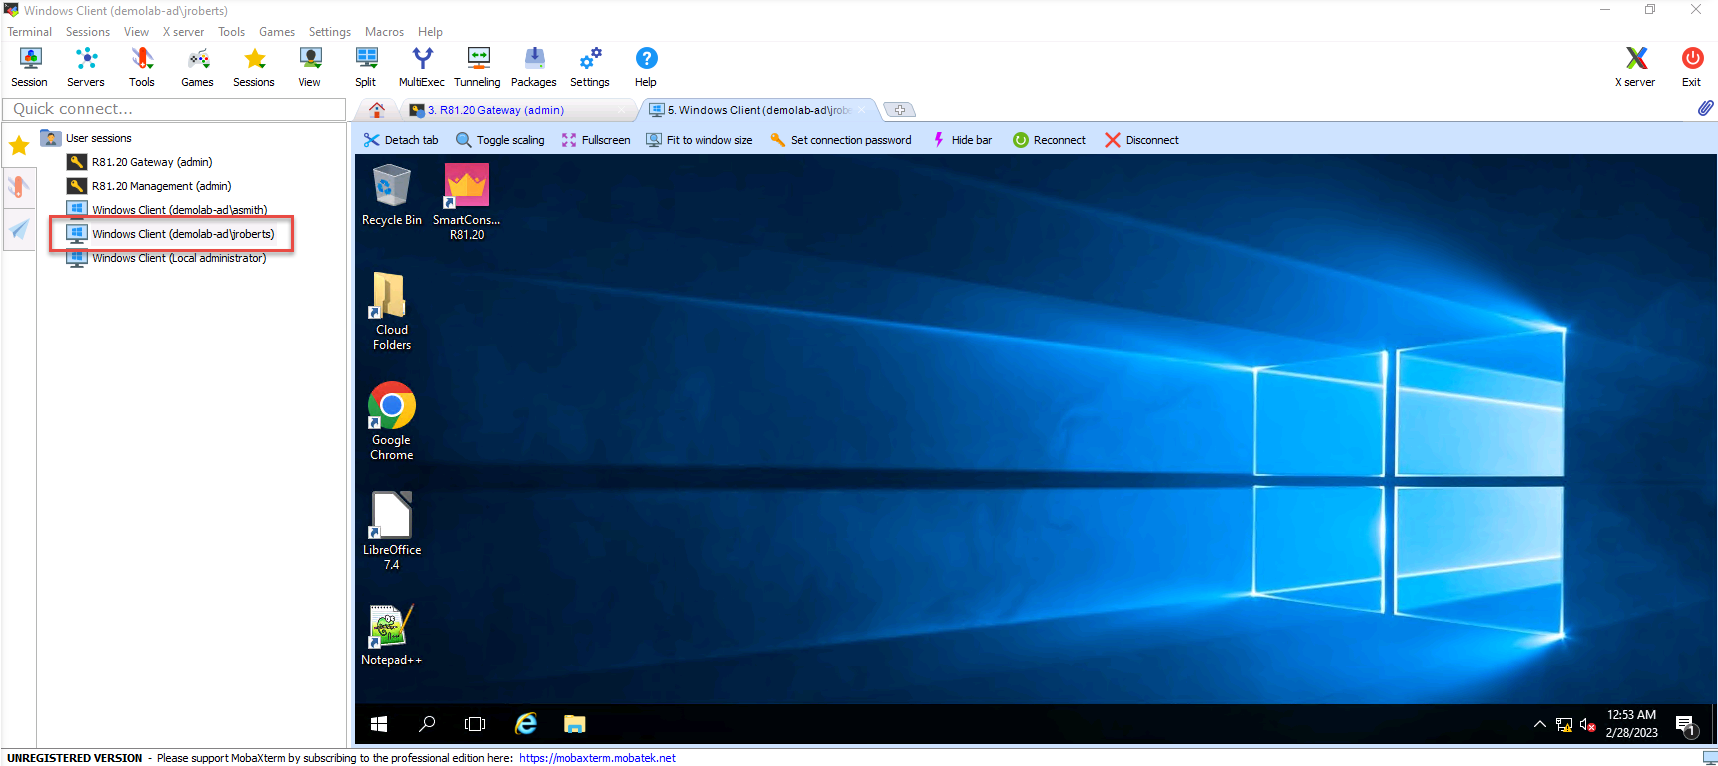This screenshot has height=766, width=1718.
Task: Open the sidebar Macros paper plane tab
Action: coord(19,229)
